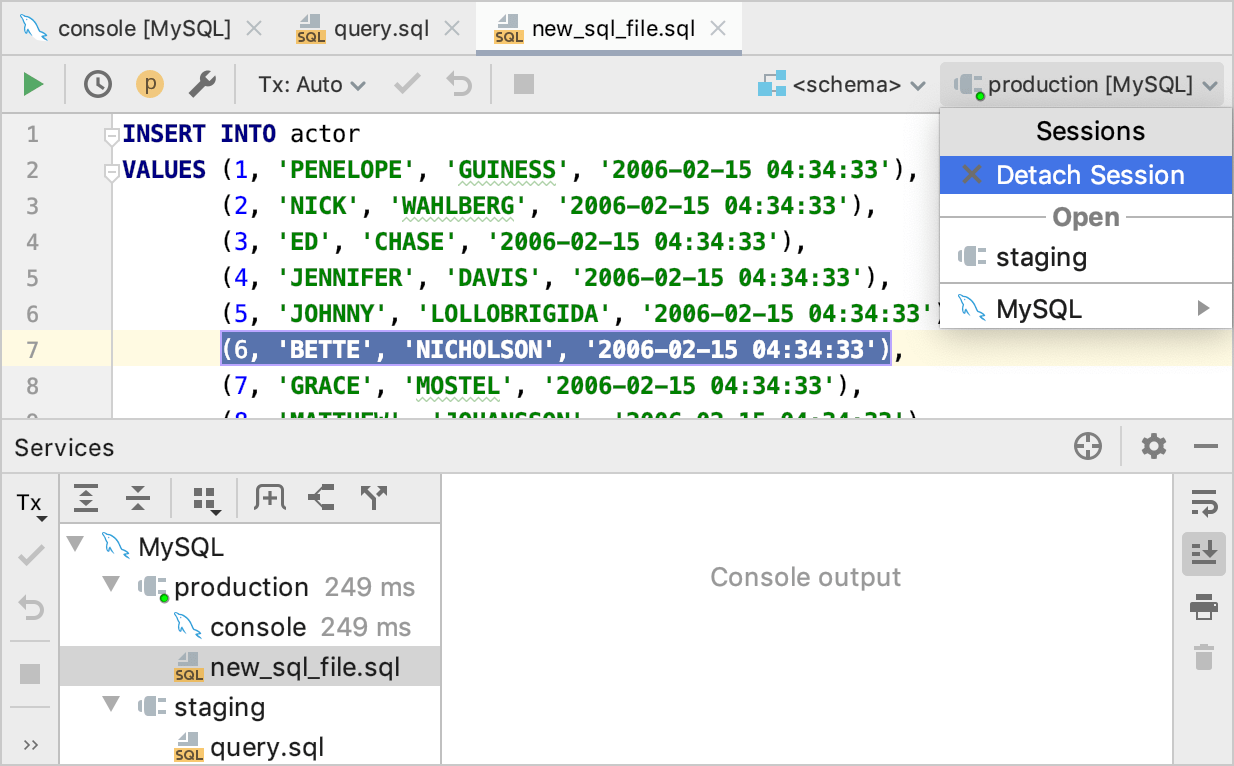Image resolution: width=1234 pixels, height=766 pixels.
Task: Select the console item under production
Action: 257,627
